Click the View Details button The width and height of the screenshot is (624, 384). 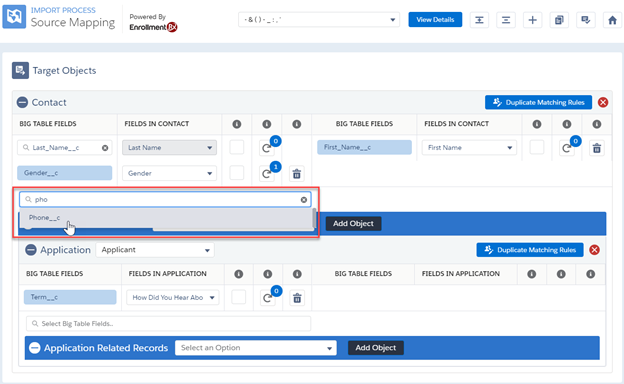pos(435,19)
